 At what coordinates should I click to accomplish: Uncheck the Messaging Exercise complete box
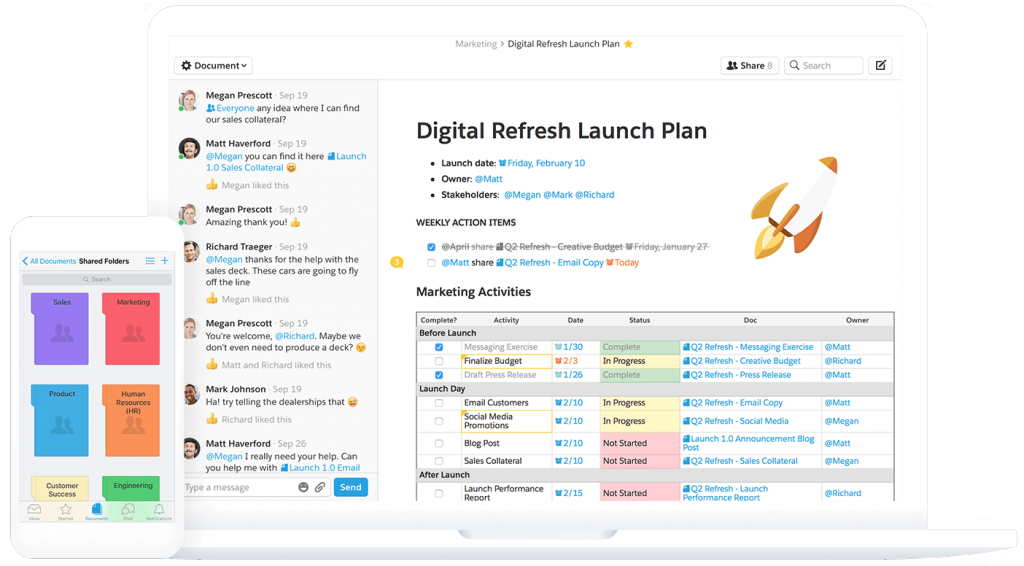(x=439, y=347)
